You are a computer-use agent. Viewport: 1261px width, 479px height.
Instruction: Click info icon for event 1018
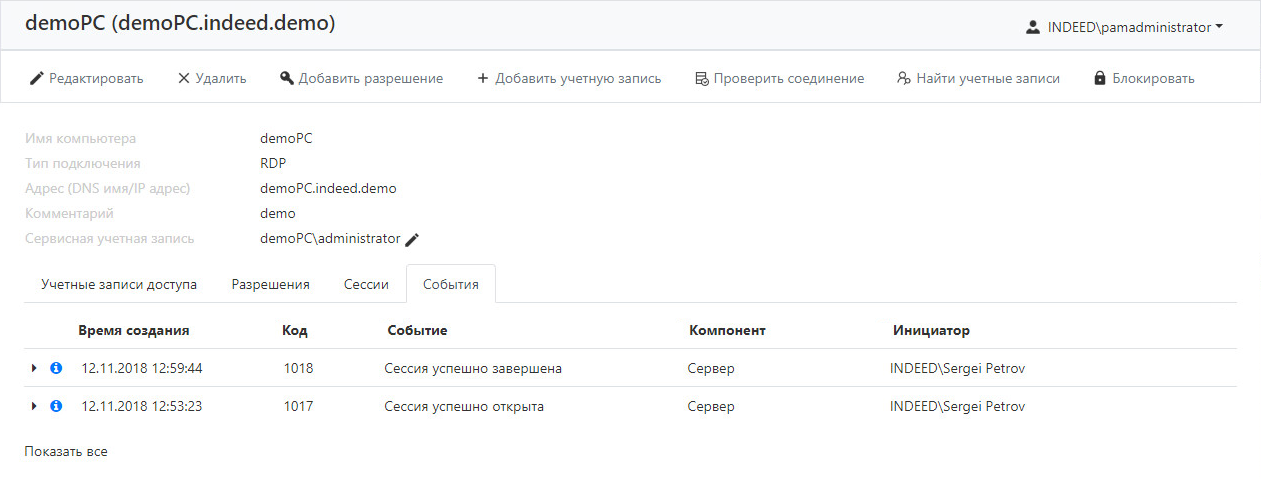56,368
